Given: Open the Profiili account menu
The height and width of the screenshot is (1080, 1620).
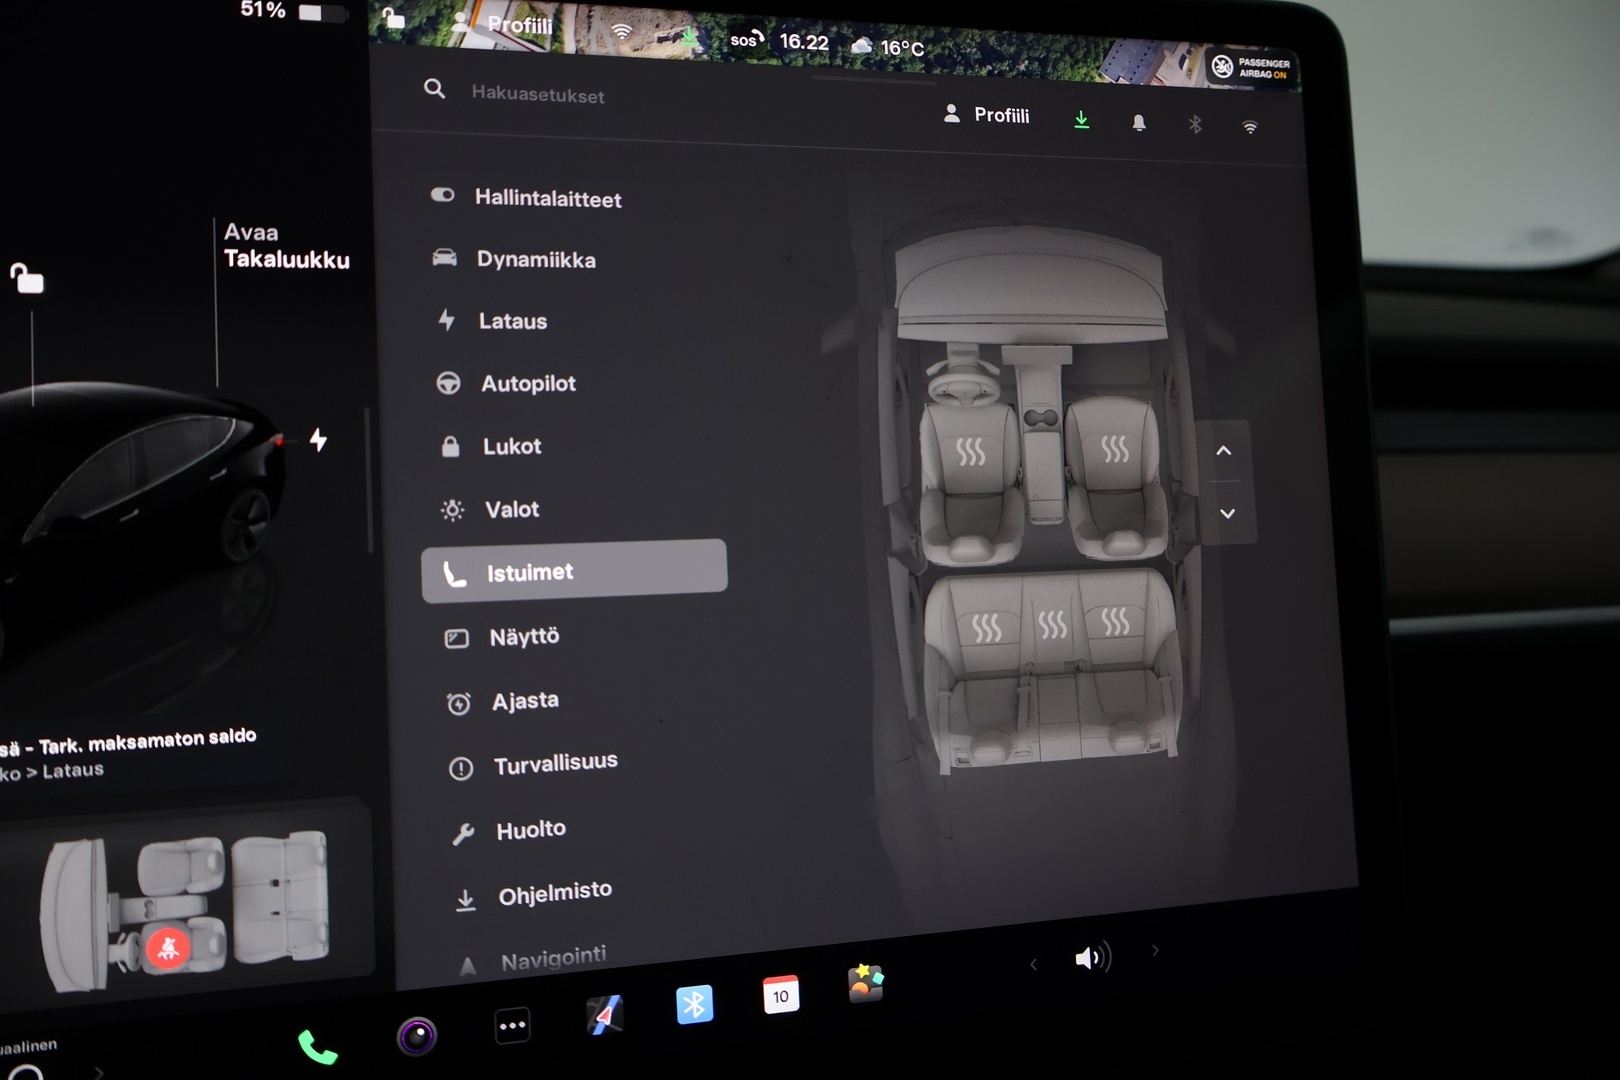Looking at the screenshot, I should [x=985, y=114].
